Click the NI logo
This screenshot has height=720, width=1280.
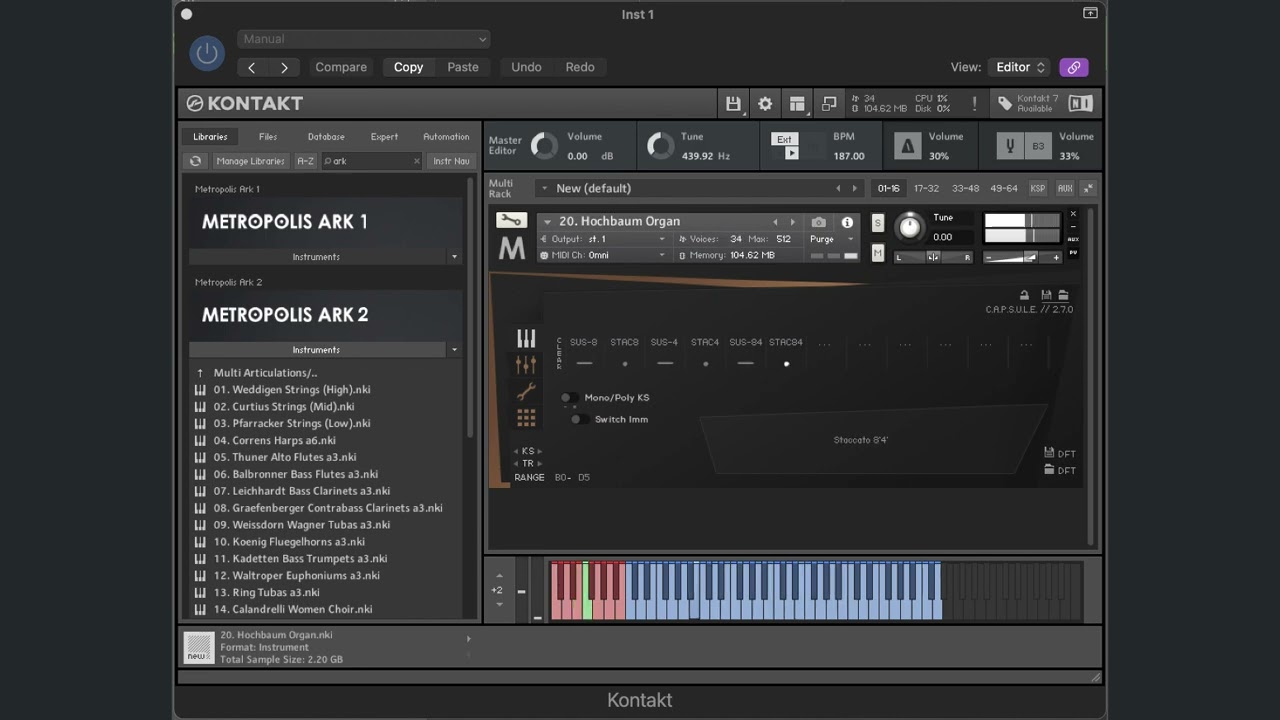point(1080,103)
